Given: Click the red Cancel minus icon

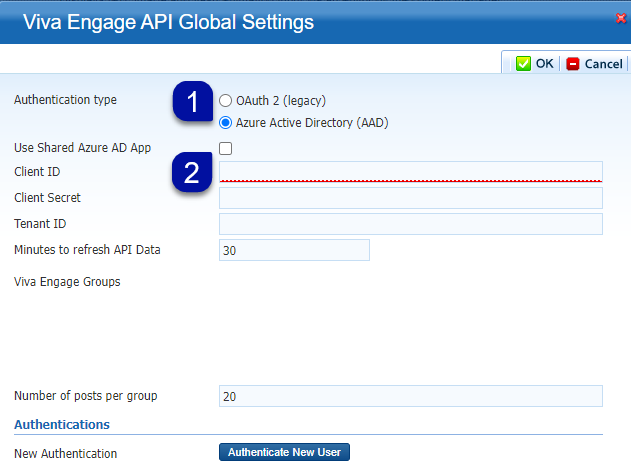Looking at the screenshot, I should (573, 64).
